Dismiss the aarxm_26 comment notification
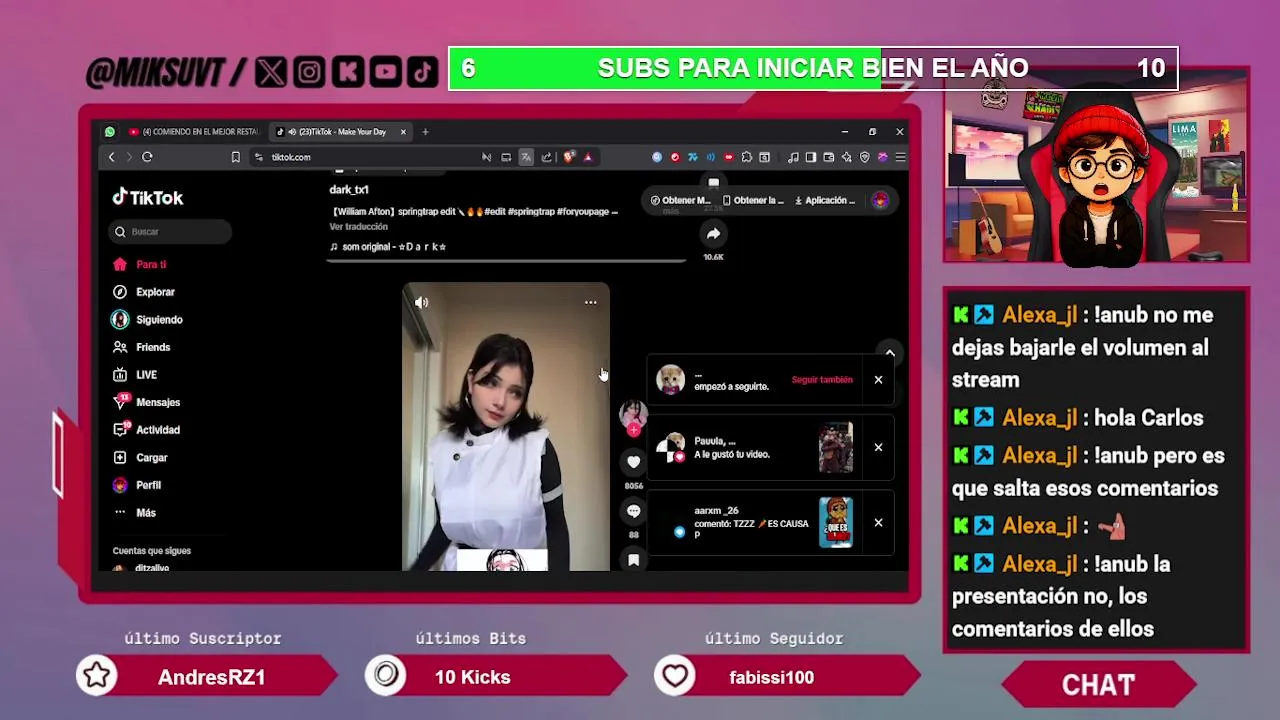This screenshot has height=720, width=1280. [x=878, y=522]
